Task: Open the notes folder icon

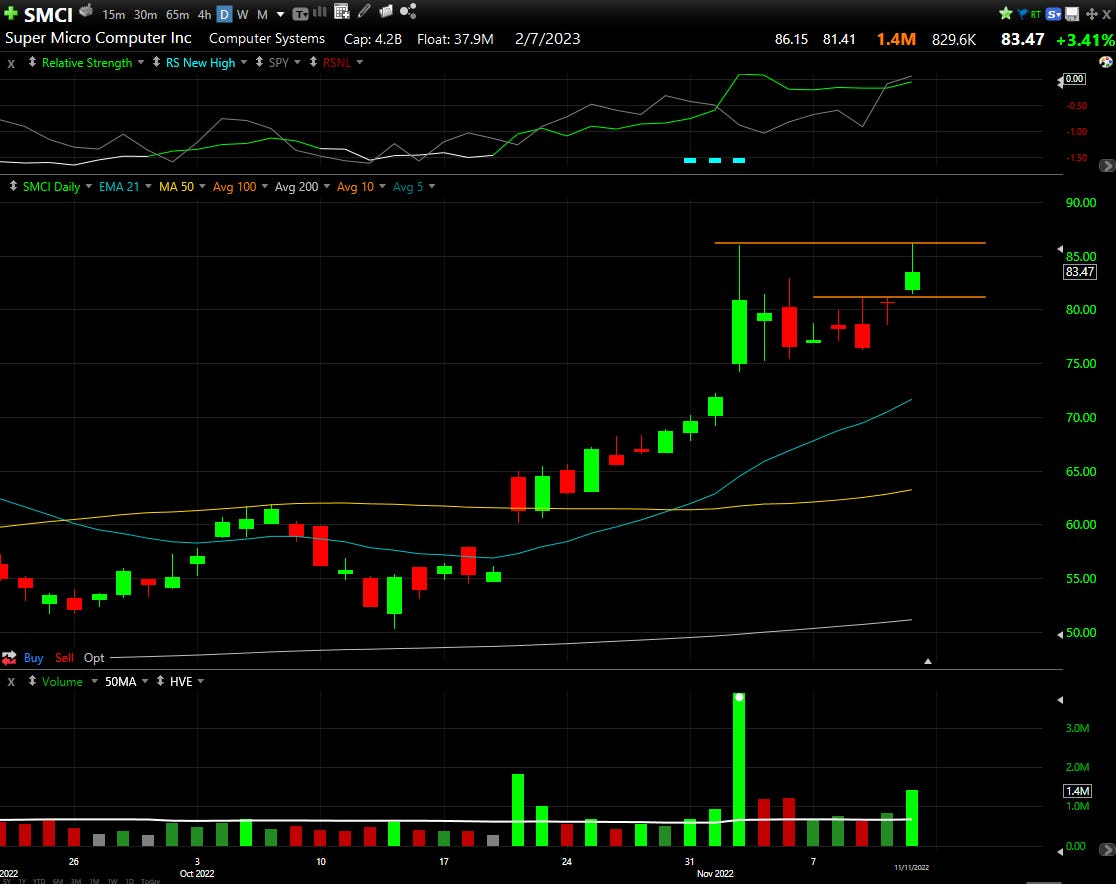Action: [x=386, y=11]
